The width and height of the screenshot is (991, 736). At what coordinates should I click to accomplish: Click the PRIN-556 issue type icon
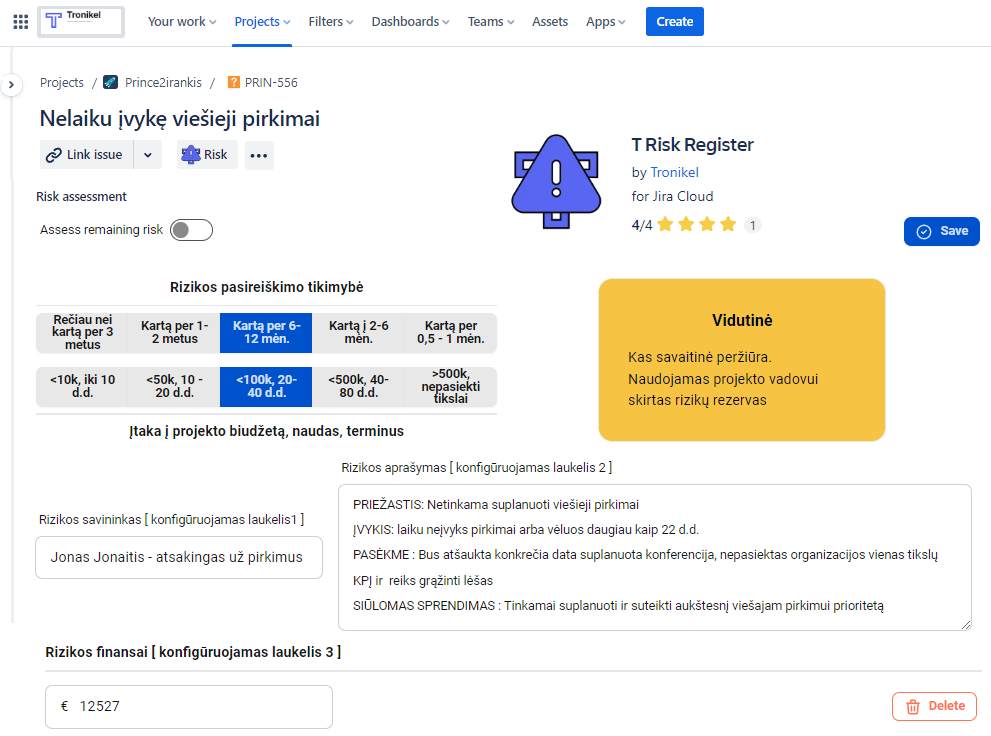point(233,82)
